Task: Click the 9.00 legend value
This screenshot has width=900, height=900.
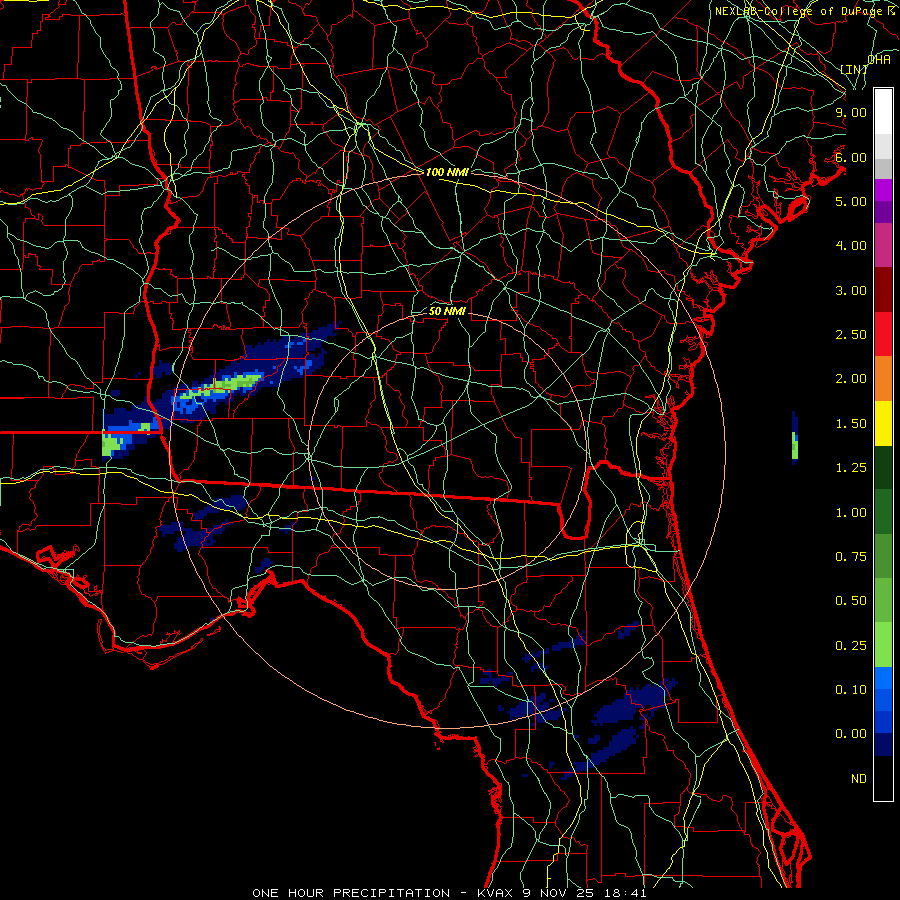Action: [x=851, y=112]
